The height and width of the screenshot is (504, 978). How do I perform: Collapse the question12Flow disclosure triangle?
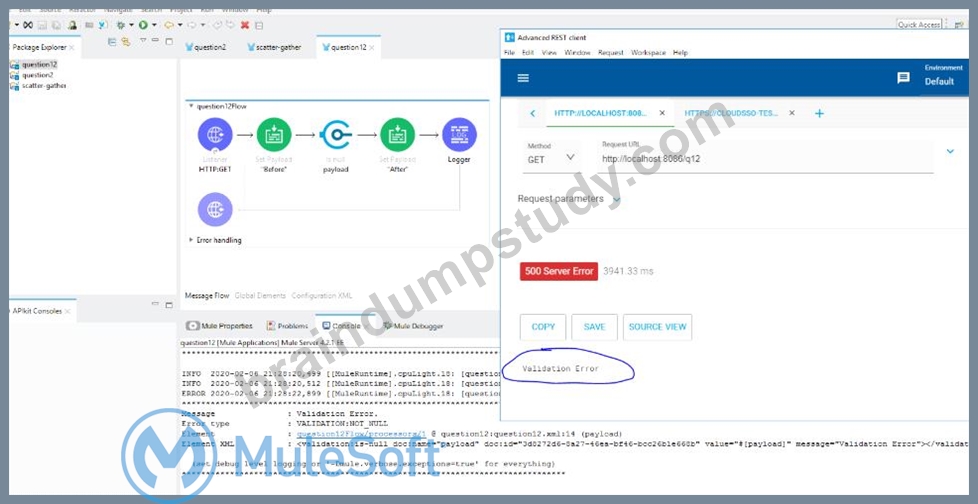point(191,107)
